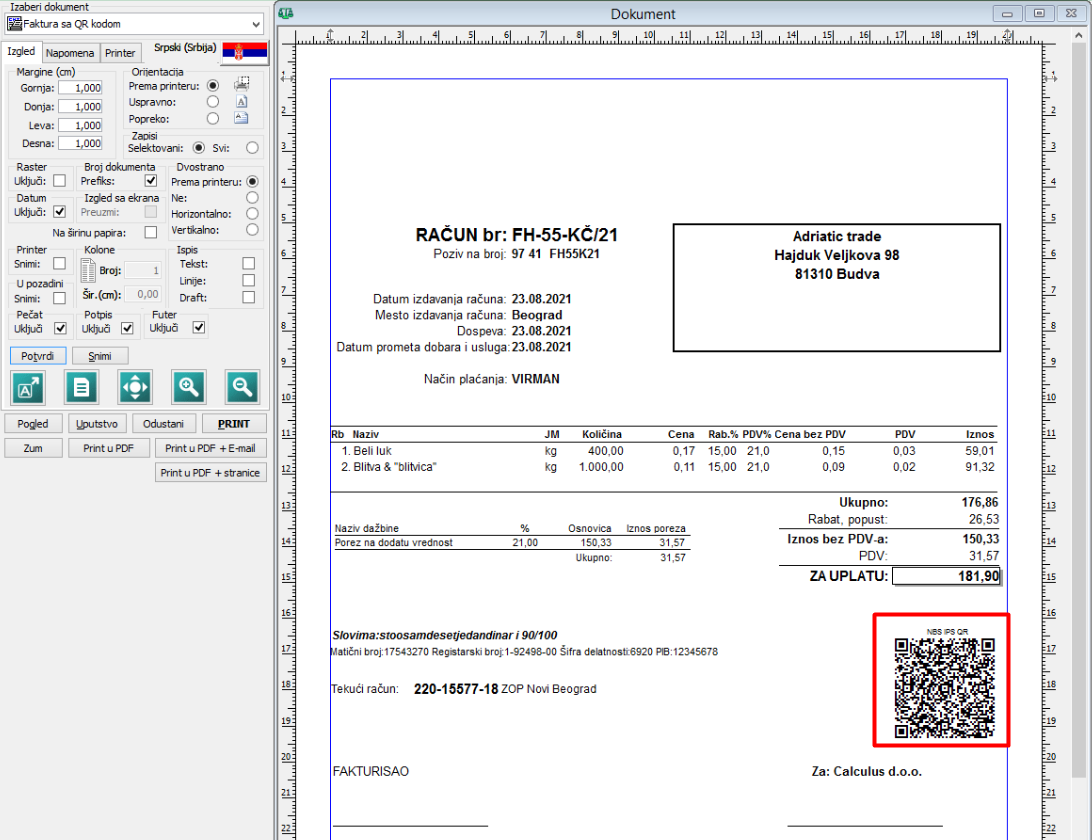1092x840 pixels.
Task: Click the columns page icon next to Broj
Action: [x=88, y=270]
